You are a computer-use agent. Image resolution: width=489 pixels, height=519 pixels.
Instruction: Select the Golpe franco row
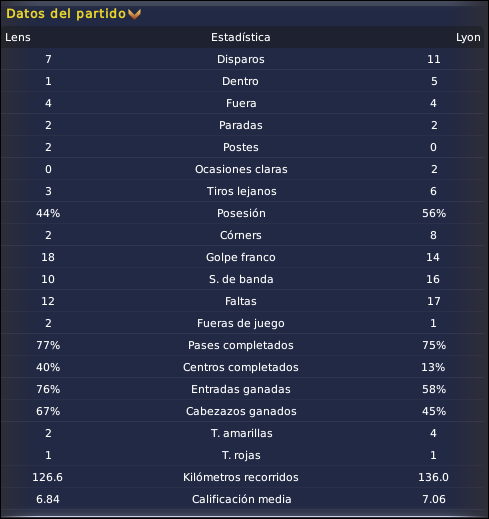pos(242,257)
